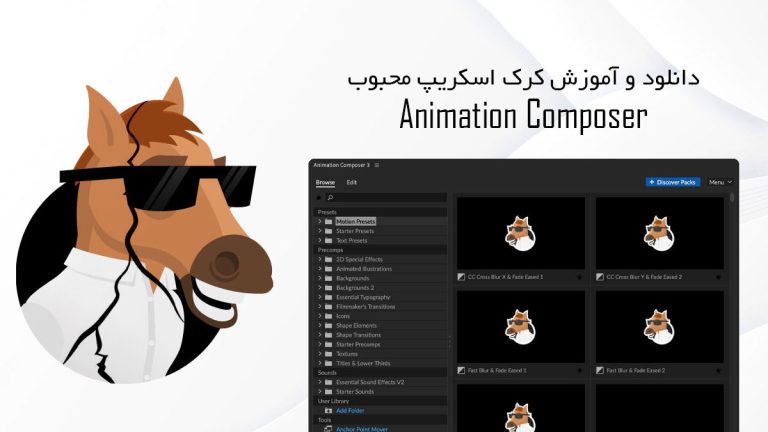The width and height of the screenshot is (768, 432).
Task: Select the Essential Sound Effects V2 label
Action: point(370,382)
